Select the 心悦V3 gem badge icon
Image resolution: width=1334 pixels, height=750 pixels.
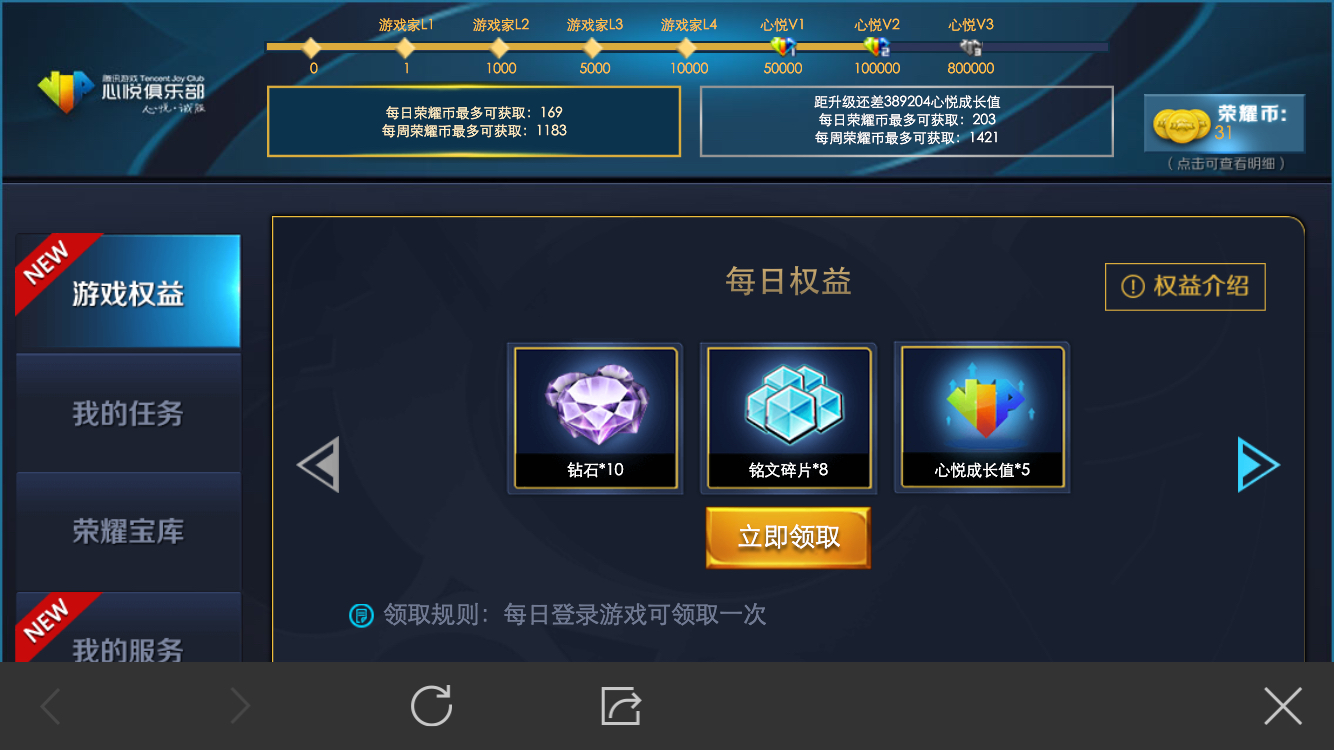pyautogui.click(x=971, y=46)
